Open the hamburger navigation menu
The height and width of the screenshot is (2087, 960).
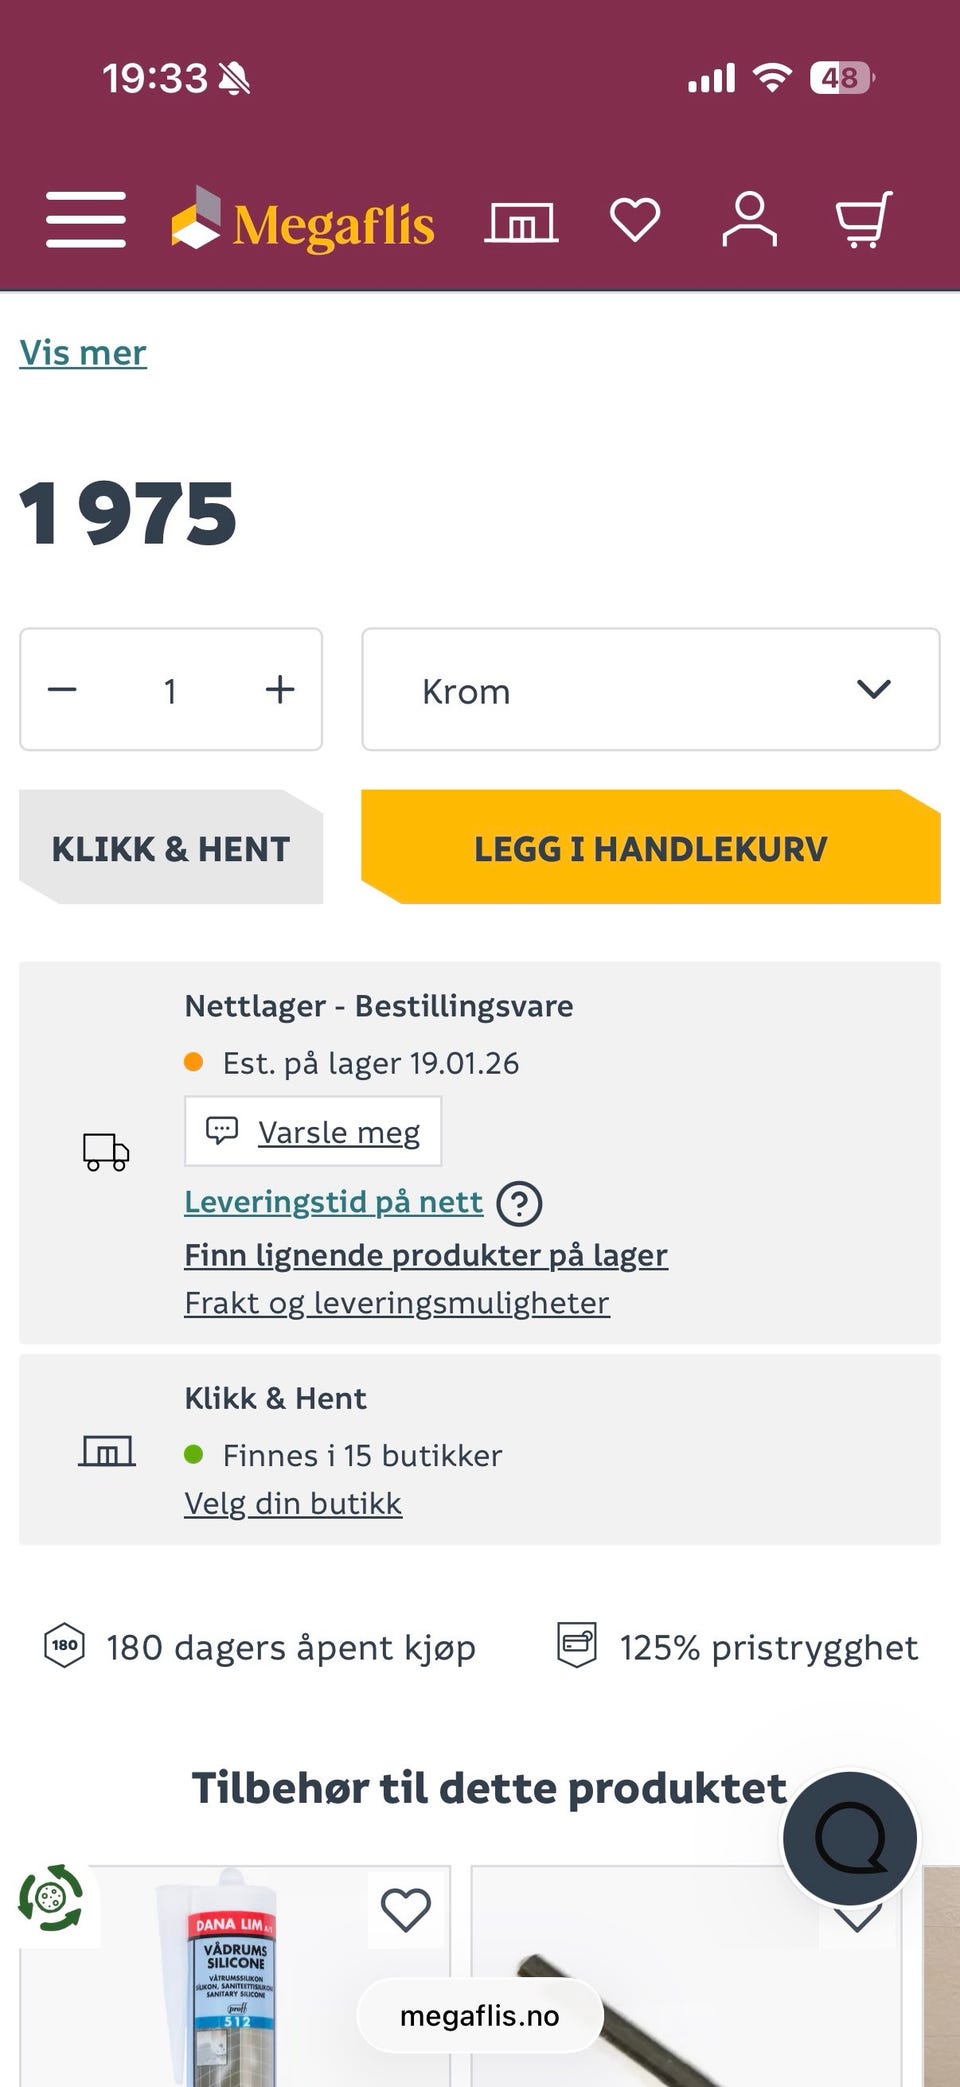tap(86, 219)
